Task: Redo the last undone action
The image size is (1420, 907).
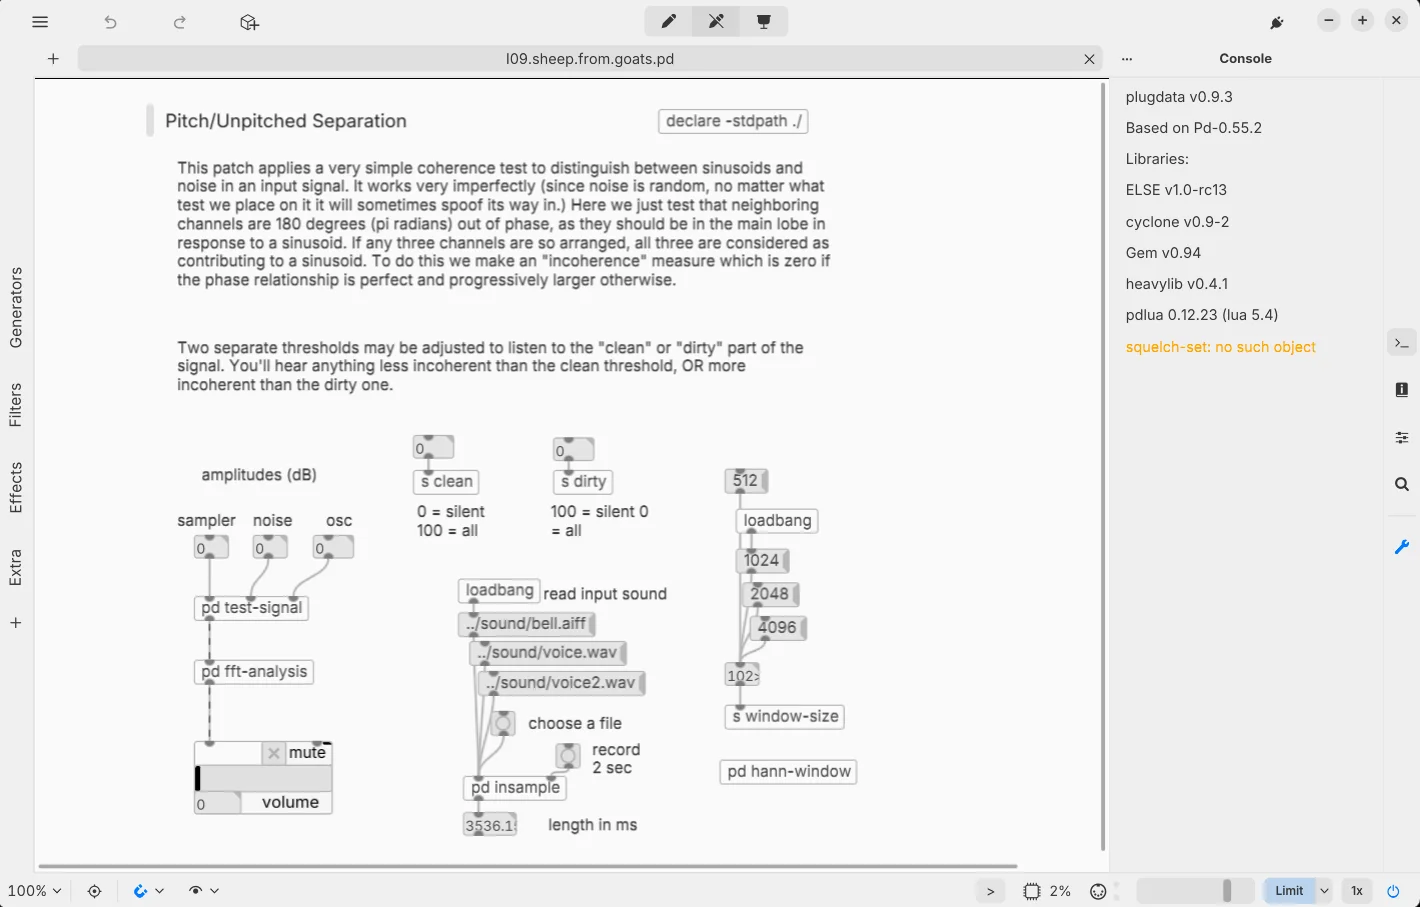Action: coord(180,21)
